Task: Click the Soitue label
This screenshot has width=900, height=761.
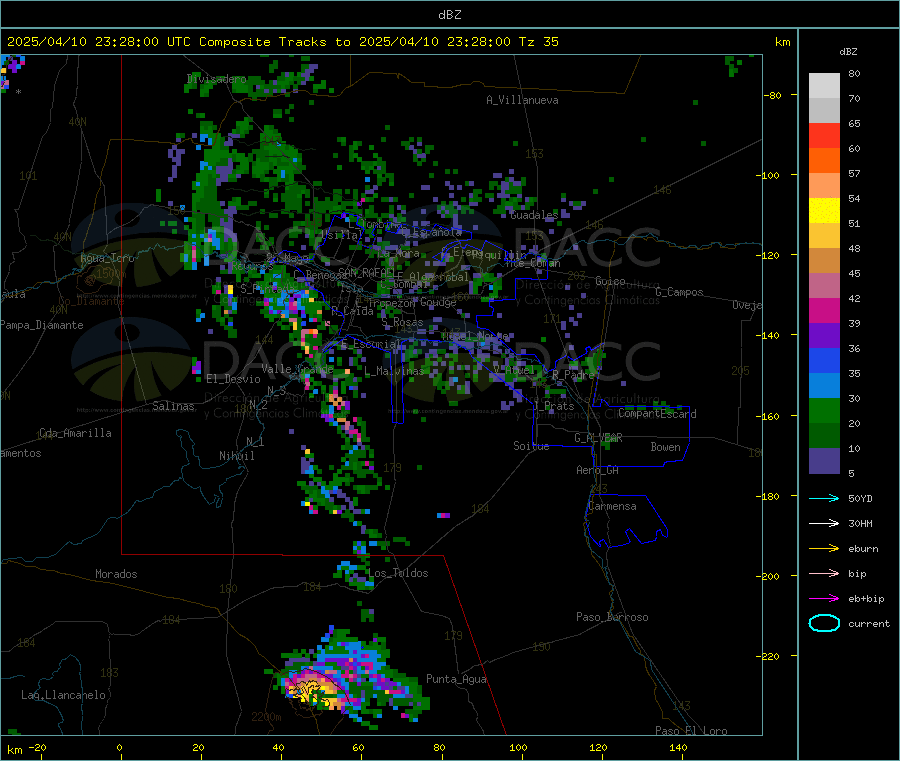Action: pos(531,446)
